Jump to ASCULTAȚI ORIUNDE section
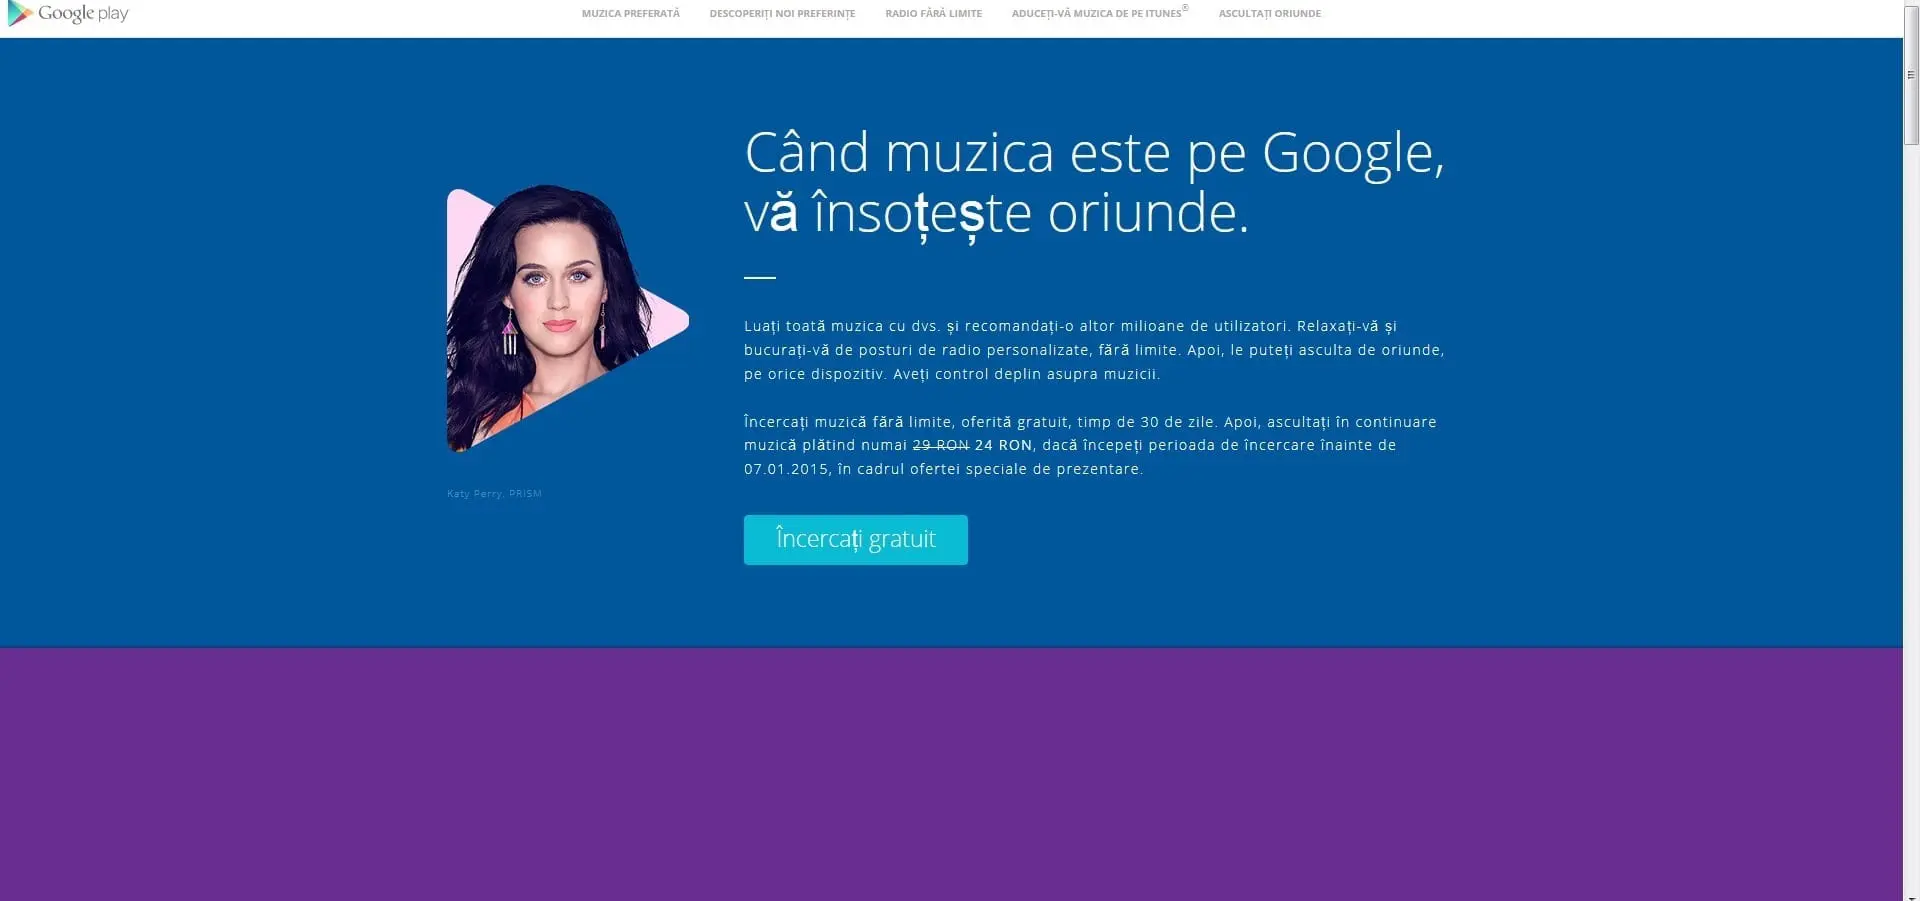This screenshot has width=1920, height=901. [1269, 14]
